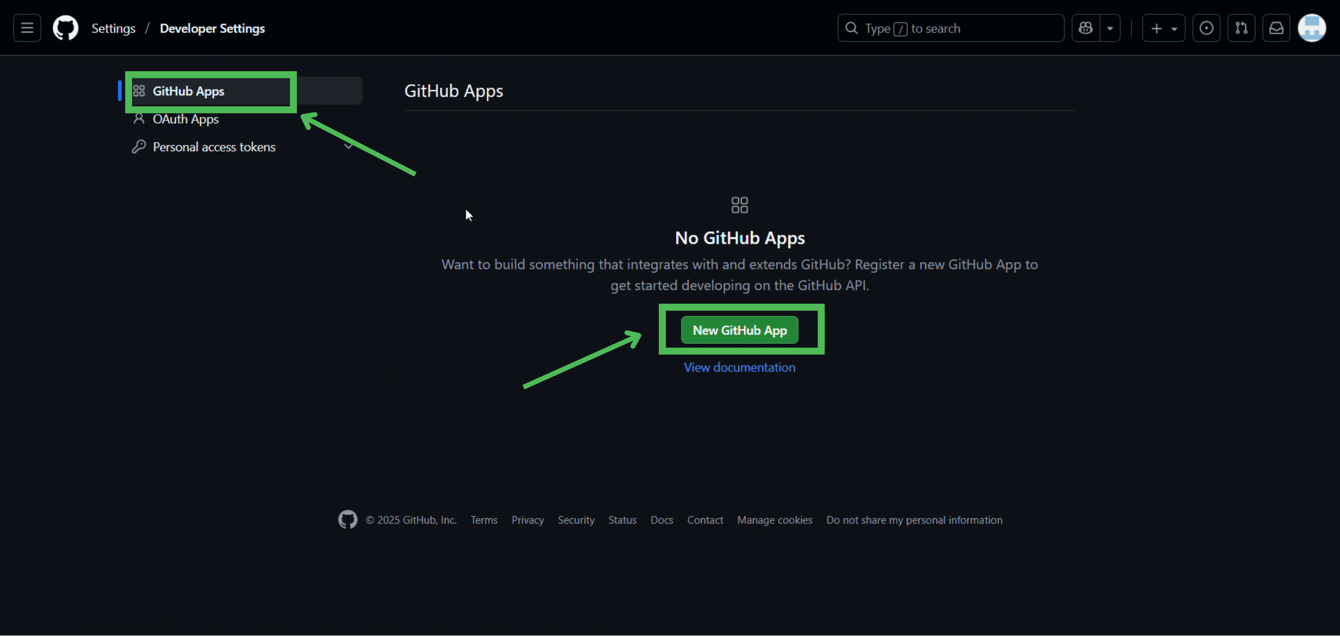Image resolution: width=1340 pixels, height=636 pixels.
Task: Click the New GitHub App button
Action: pos(740,330)
